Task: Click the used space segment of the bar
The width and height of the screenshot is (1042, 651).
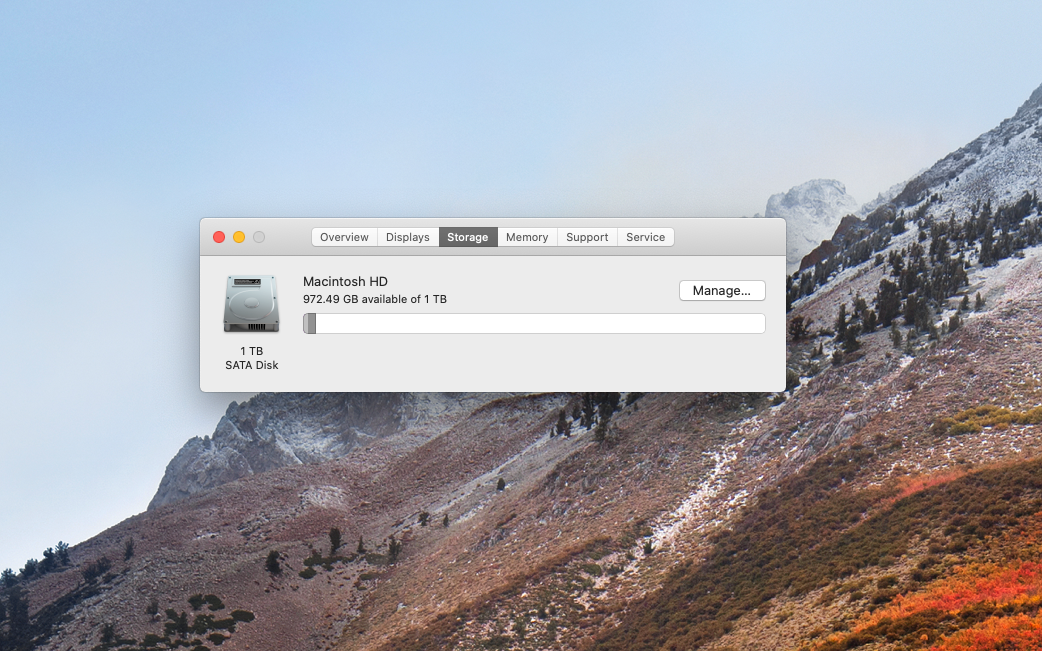Action: tap(308, 323)
